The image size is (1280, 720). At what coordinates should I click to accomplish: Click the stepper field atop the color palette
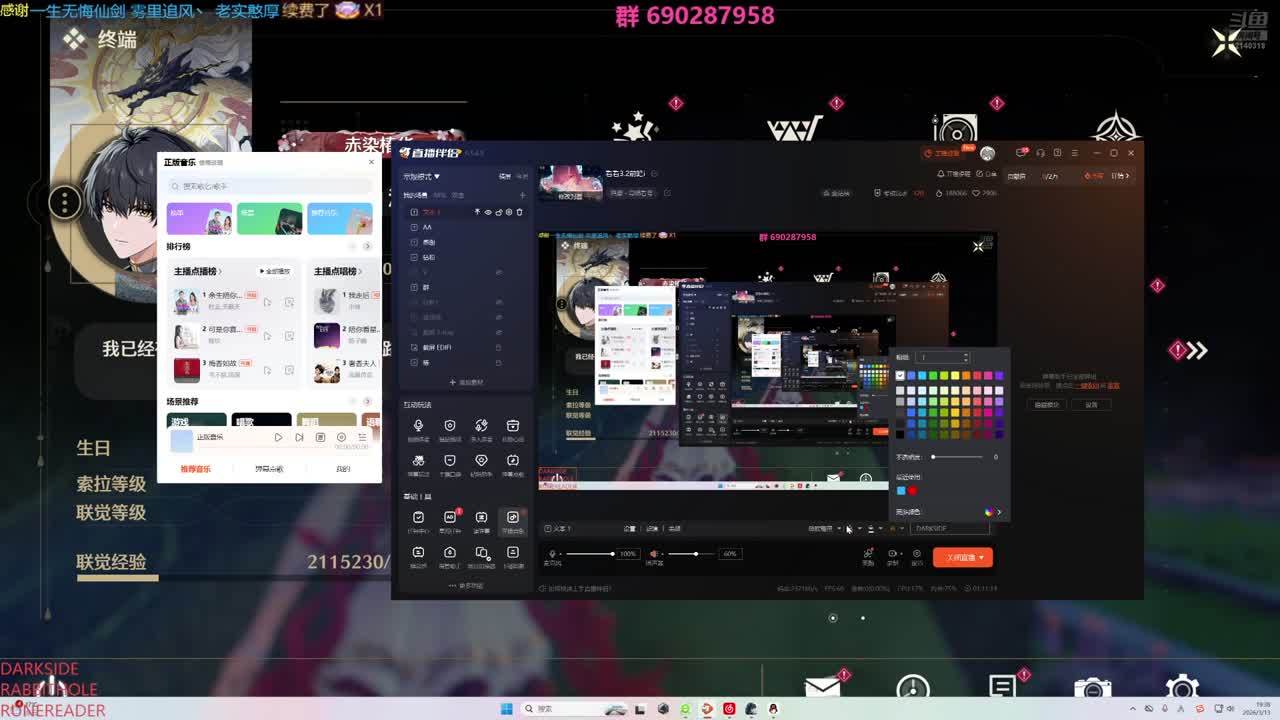click(943, 357)
